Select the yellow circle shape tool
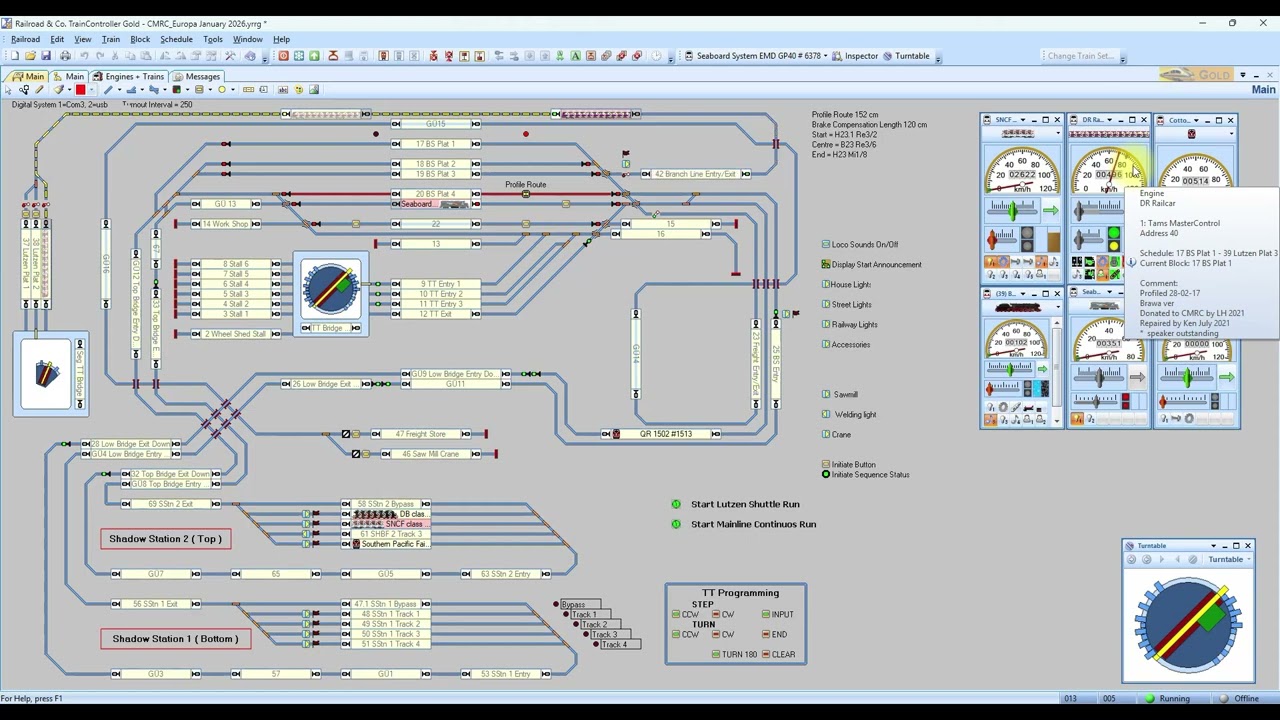 [222, 90]
